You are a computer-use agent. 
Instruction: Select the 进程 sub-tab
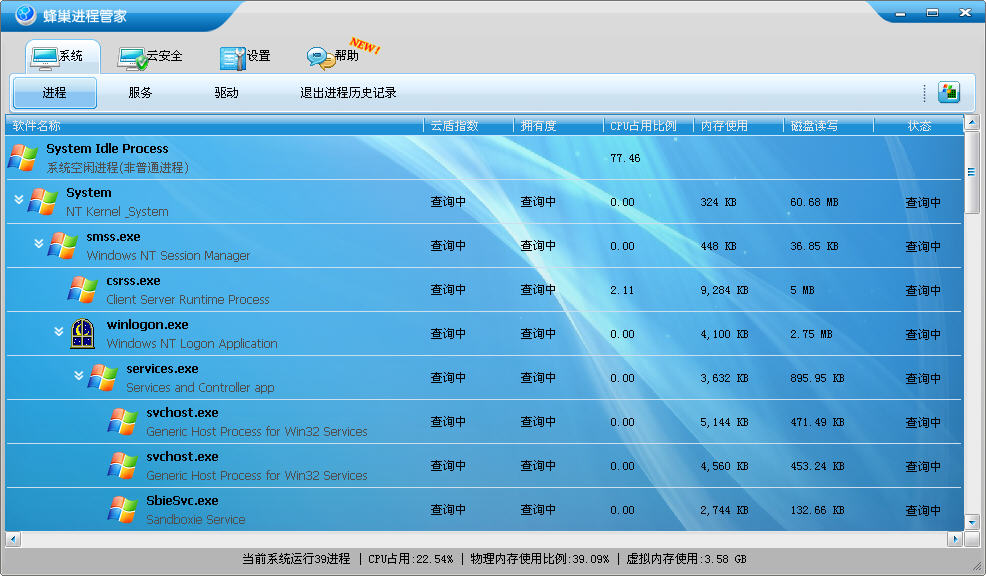pyautogui.click(x=55, y=93)
